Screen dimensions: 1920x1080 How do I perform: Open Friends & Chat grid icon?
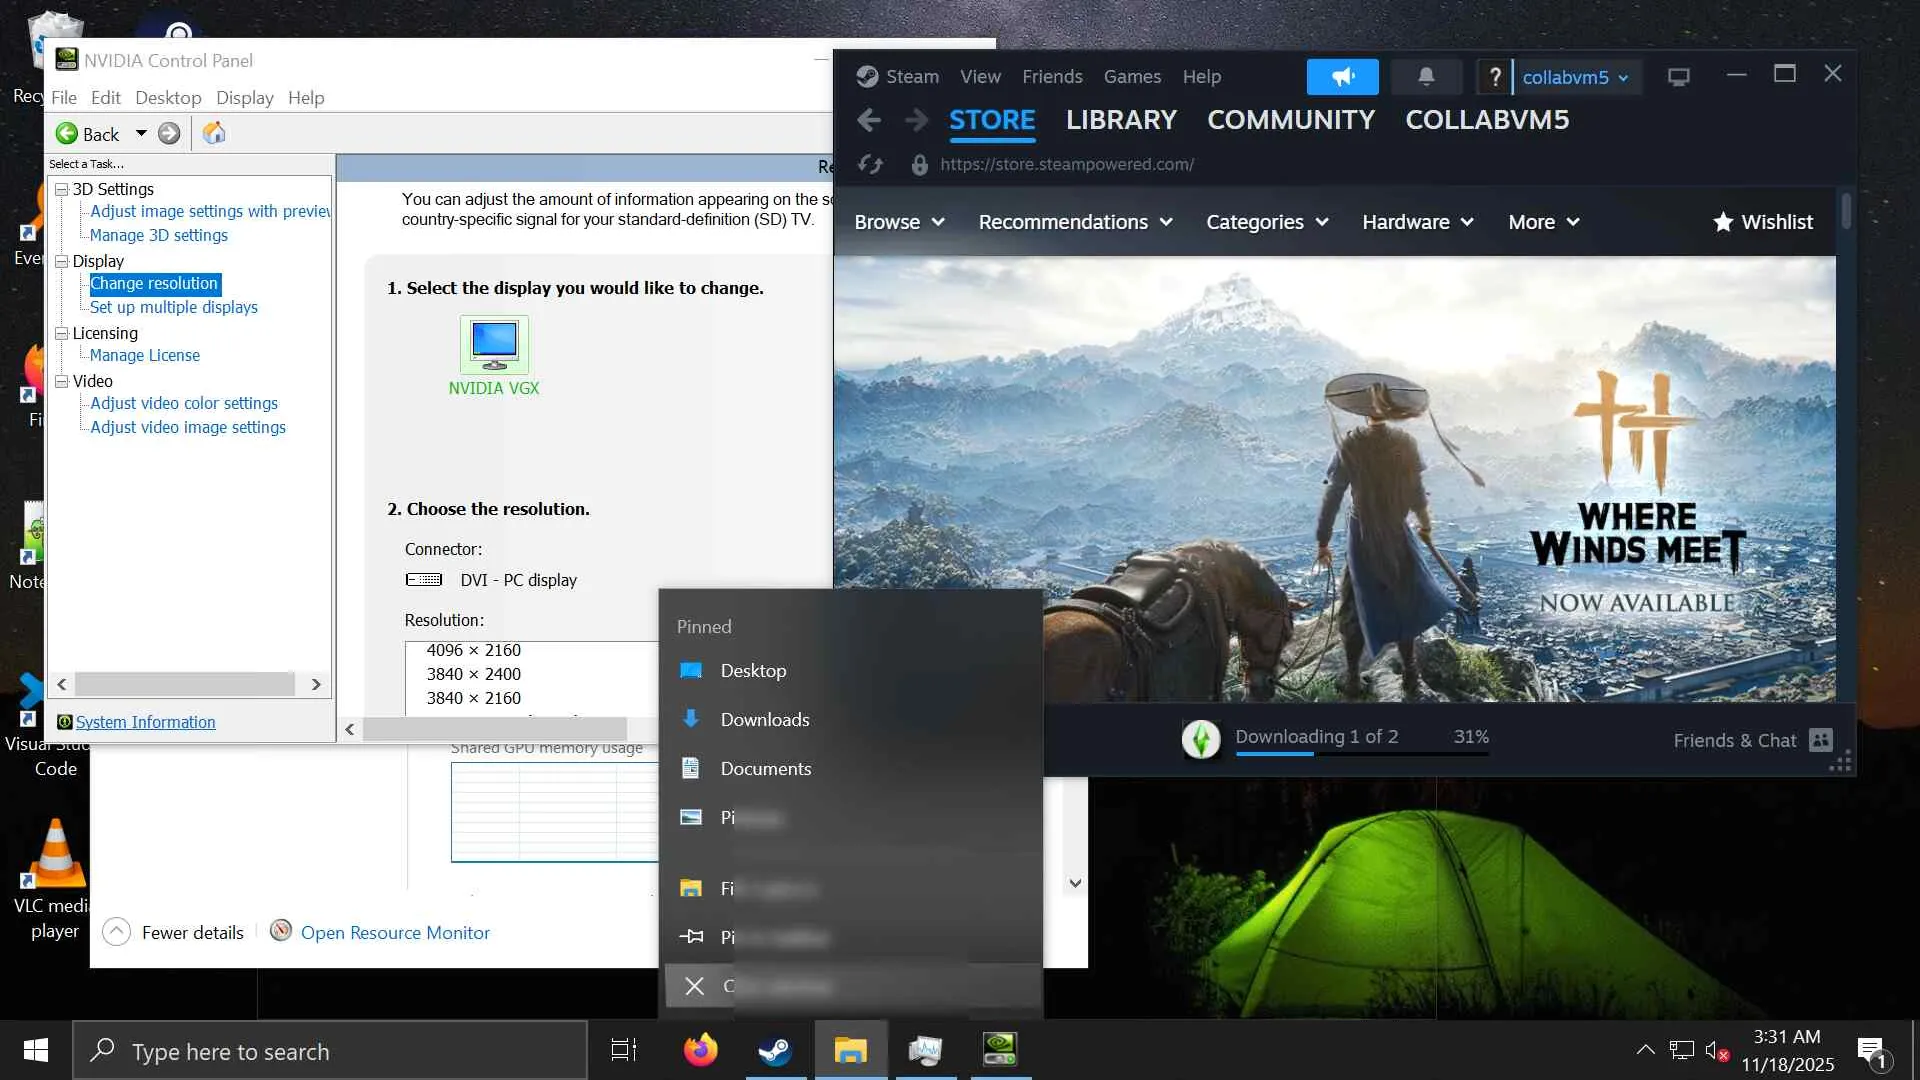[1821, 740]
